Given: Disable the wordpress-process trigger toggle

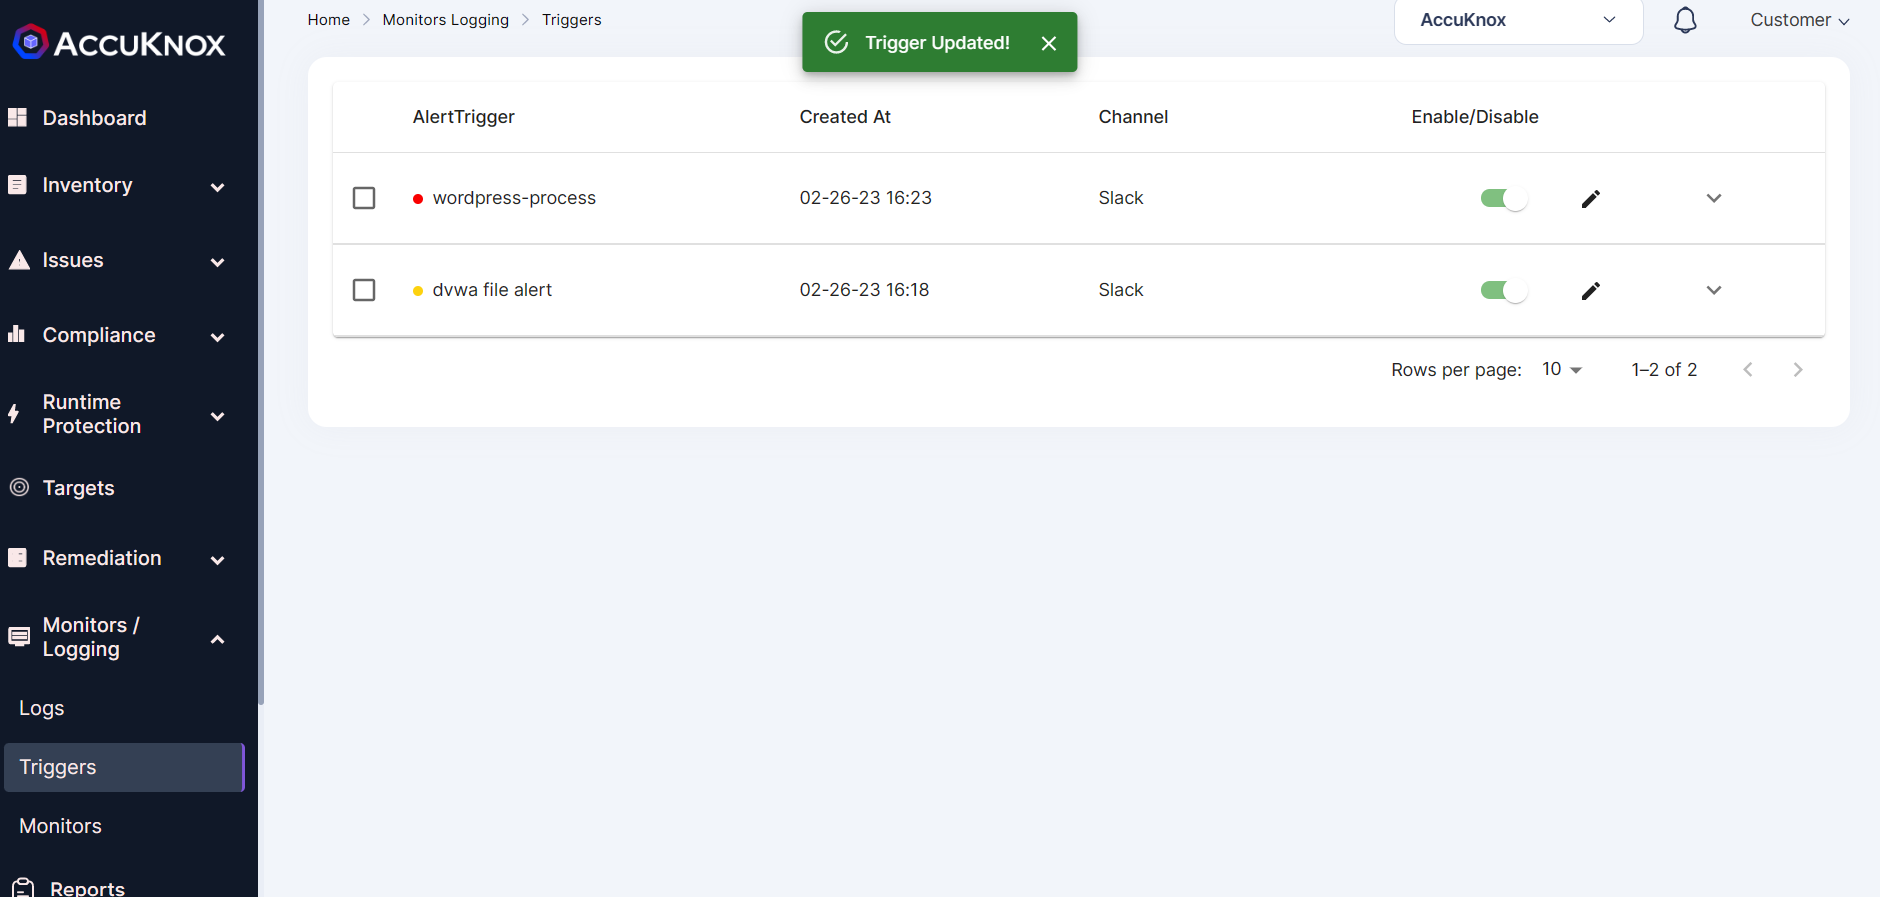Looking at the screenshot, I should point(1504,198).
